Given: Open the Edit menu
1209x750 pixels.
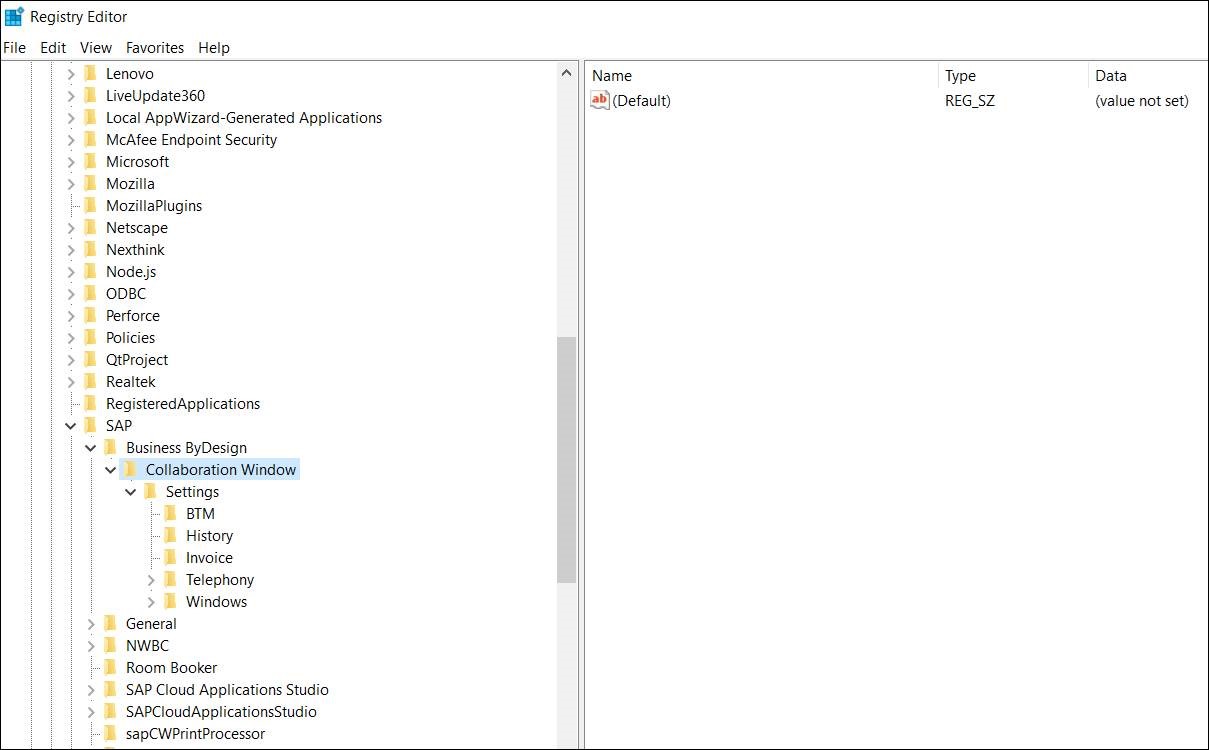Looking at the screenshot, I should (53, 47).
